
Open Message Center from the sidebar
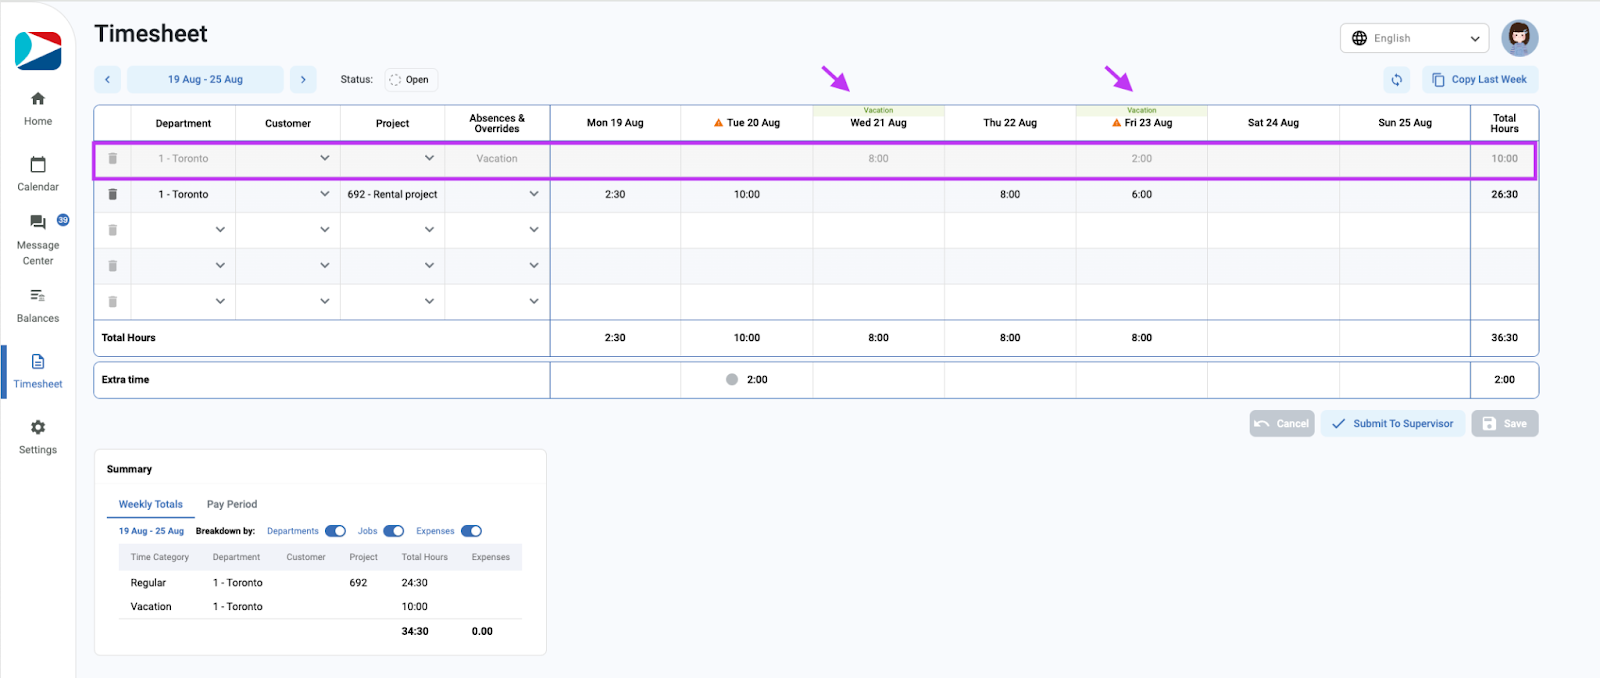tap(38, 240)
